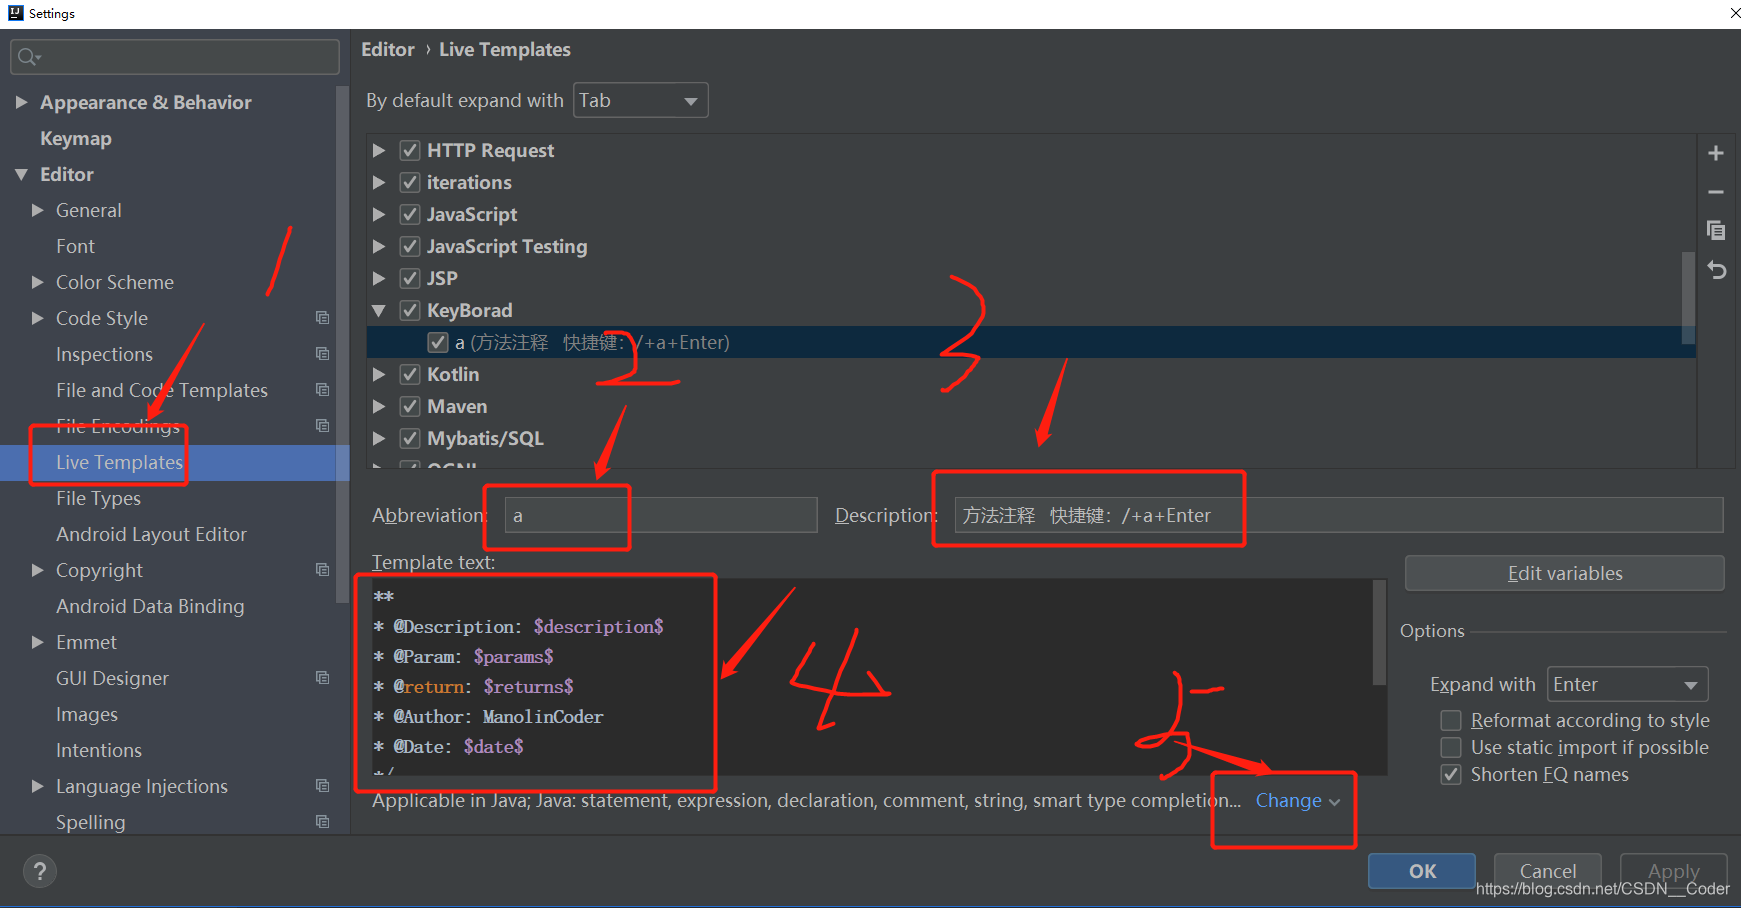The width and height of the screenshot is (1741, 908).
Task: Toggle the 'a' template checkbox
Action: pos(437,342)
